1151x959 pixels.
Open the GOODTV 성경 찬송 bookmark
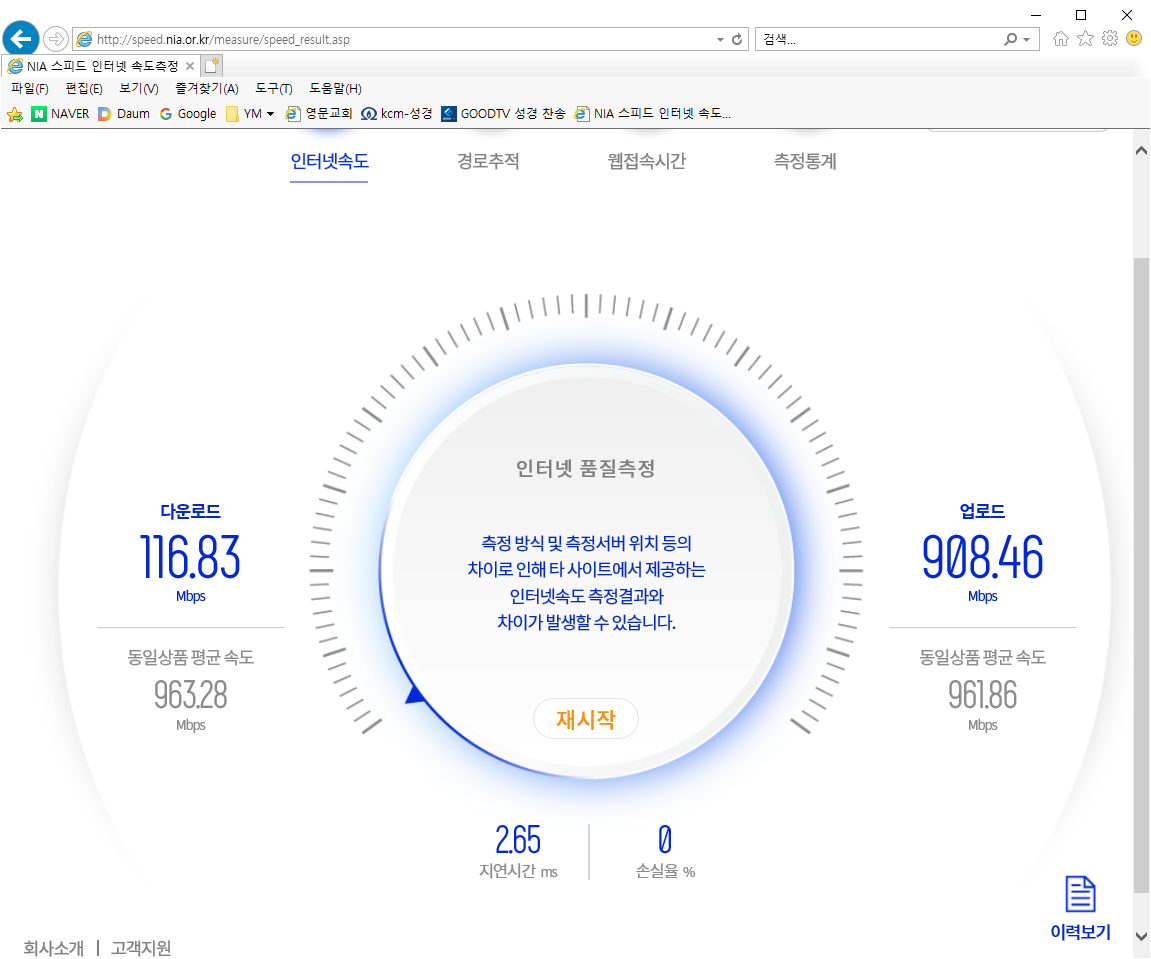504,114
